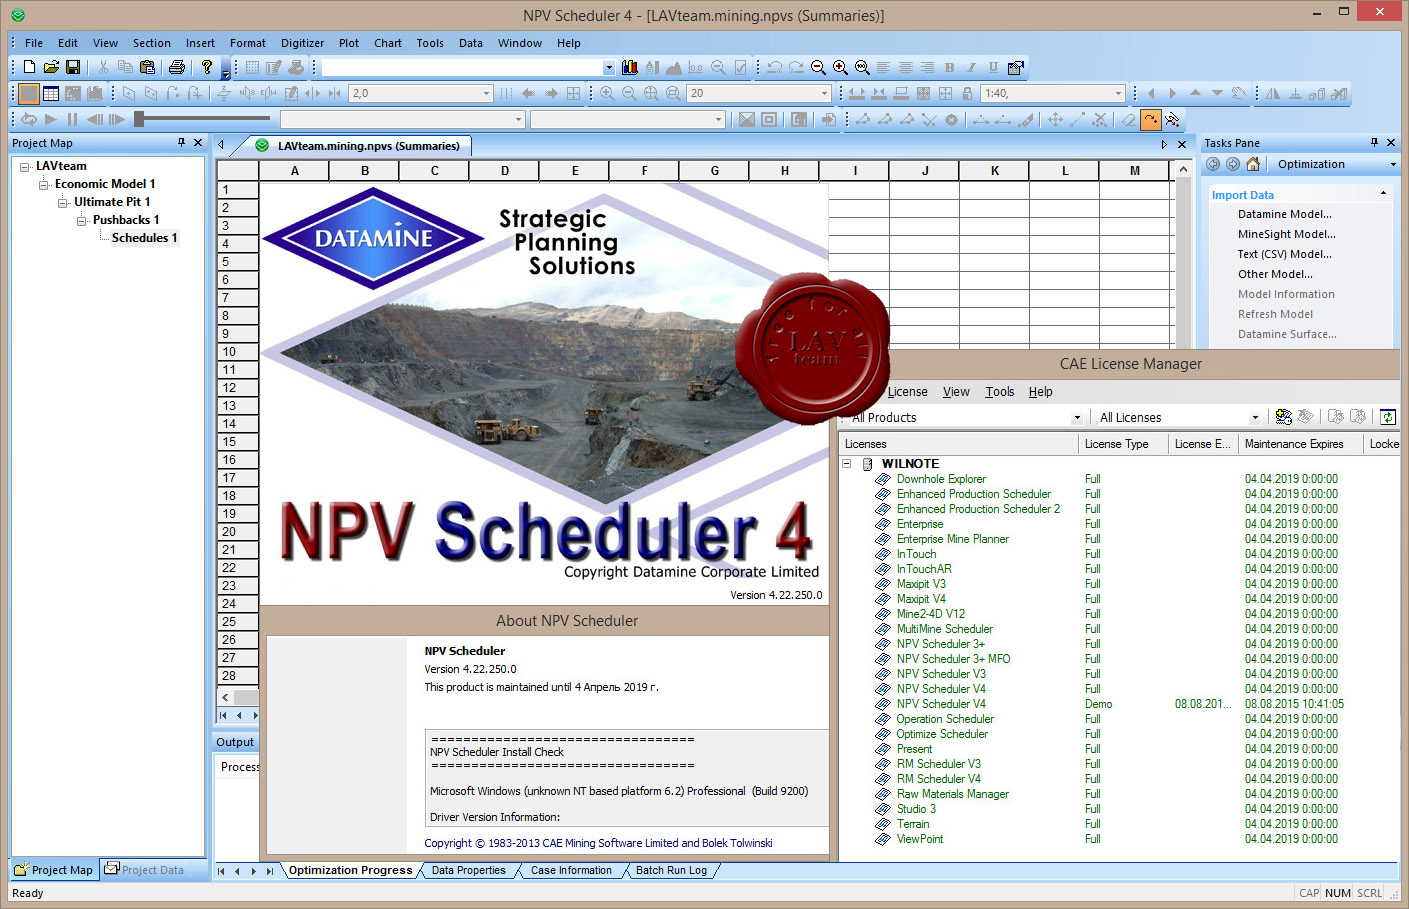Click the colored bar chart toolbar icon
The height and width of the screenshot is (909, 1409).
[x=630, y=67]
